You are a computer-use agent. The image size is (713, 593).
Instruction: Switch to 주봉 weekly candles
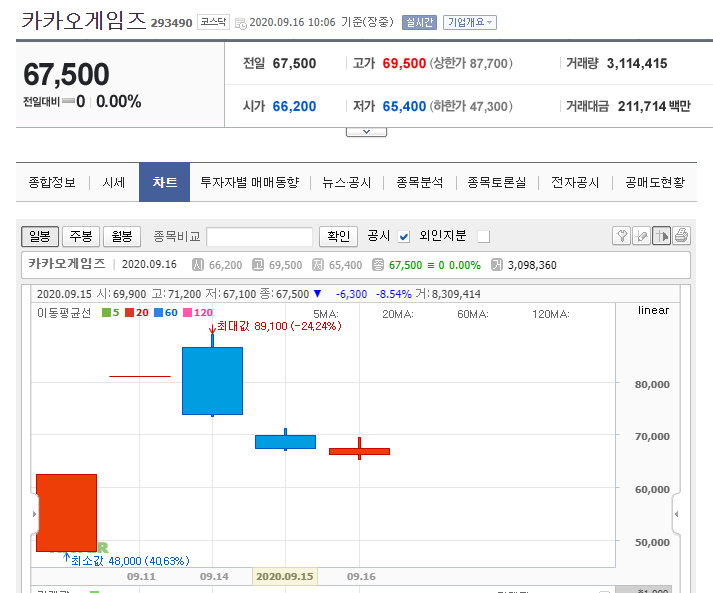point(81,236)
